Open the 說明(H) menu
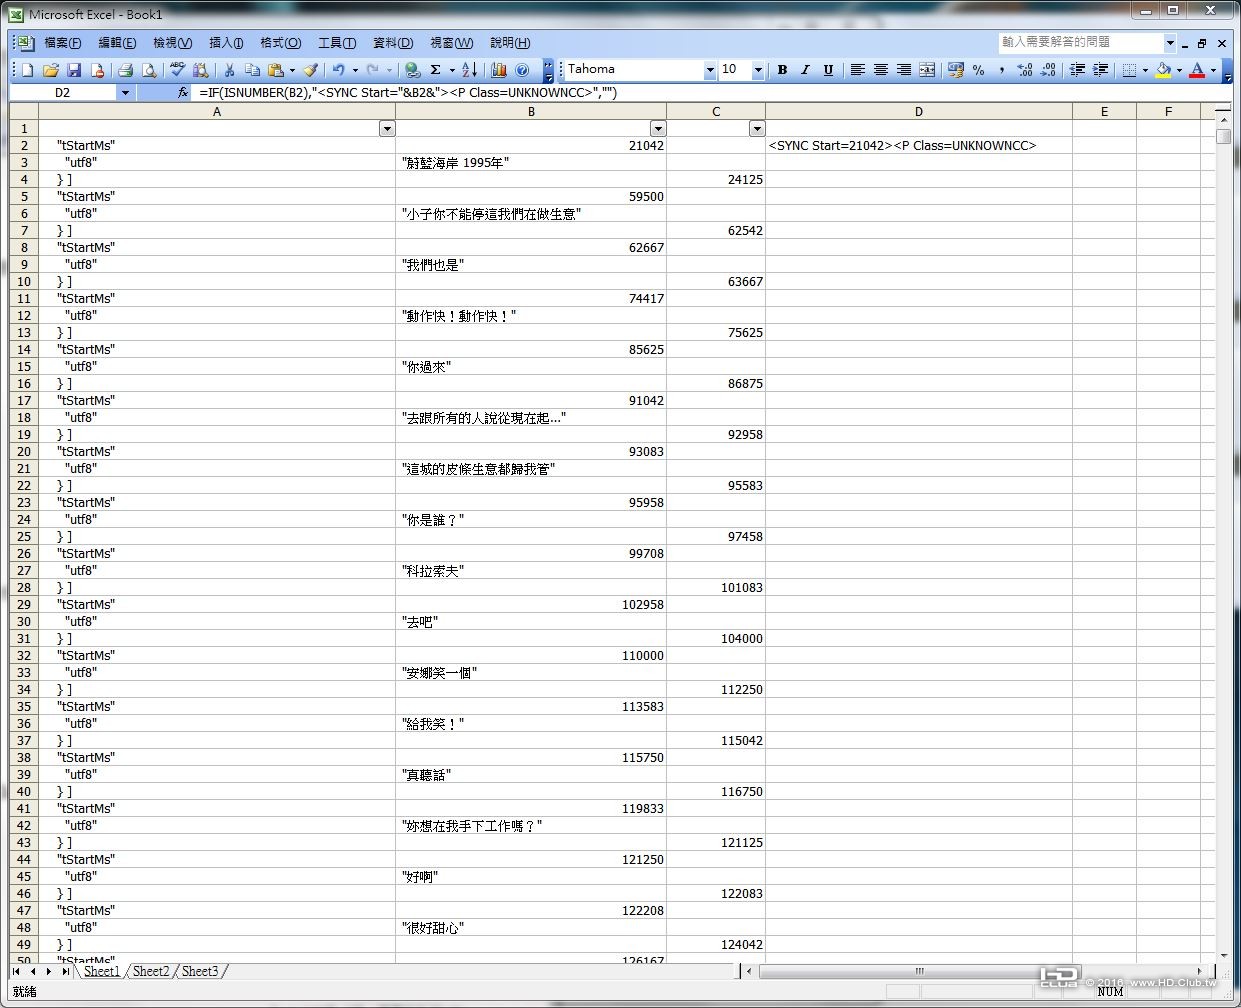This screenshot has width=1241, height=1008. coord(510,43)
